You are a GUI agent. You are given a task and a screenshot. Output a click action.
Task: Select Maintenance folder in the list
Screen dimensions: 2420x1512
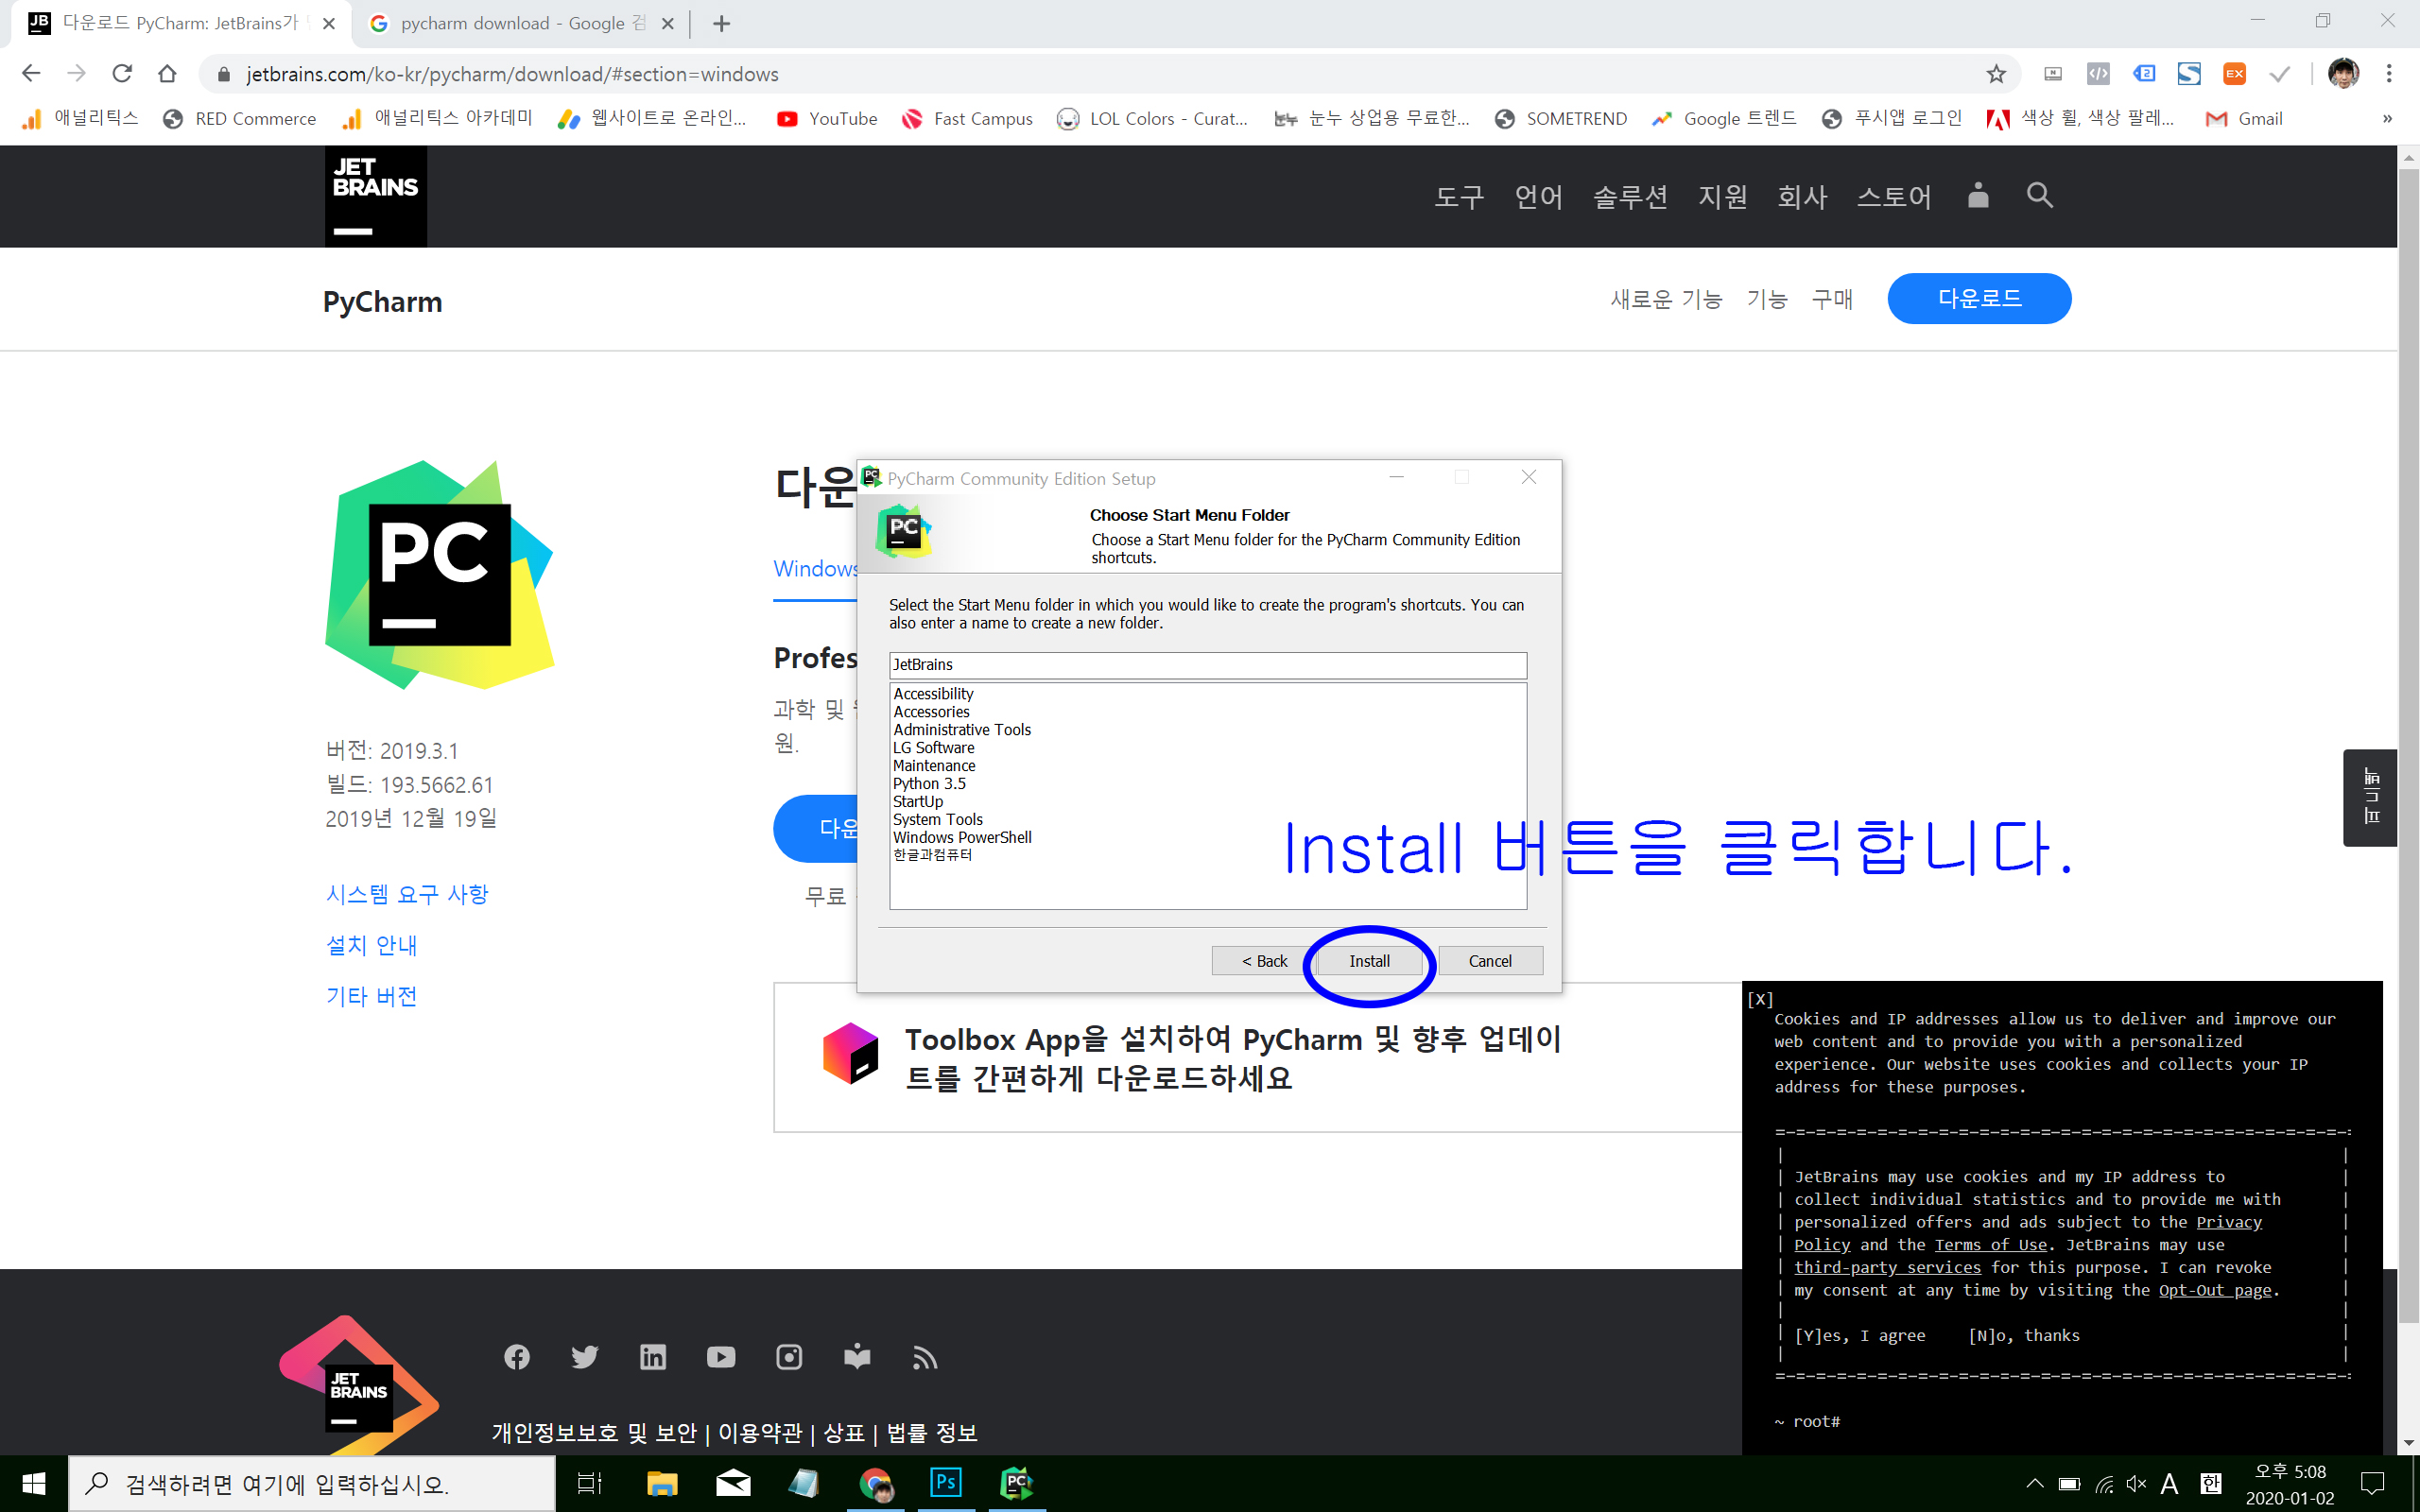(x=934, y=766)
